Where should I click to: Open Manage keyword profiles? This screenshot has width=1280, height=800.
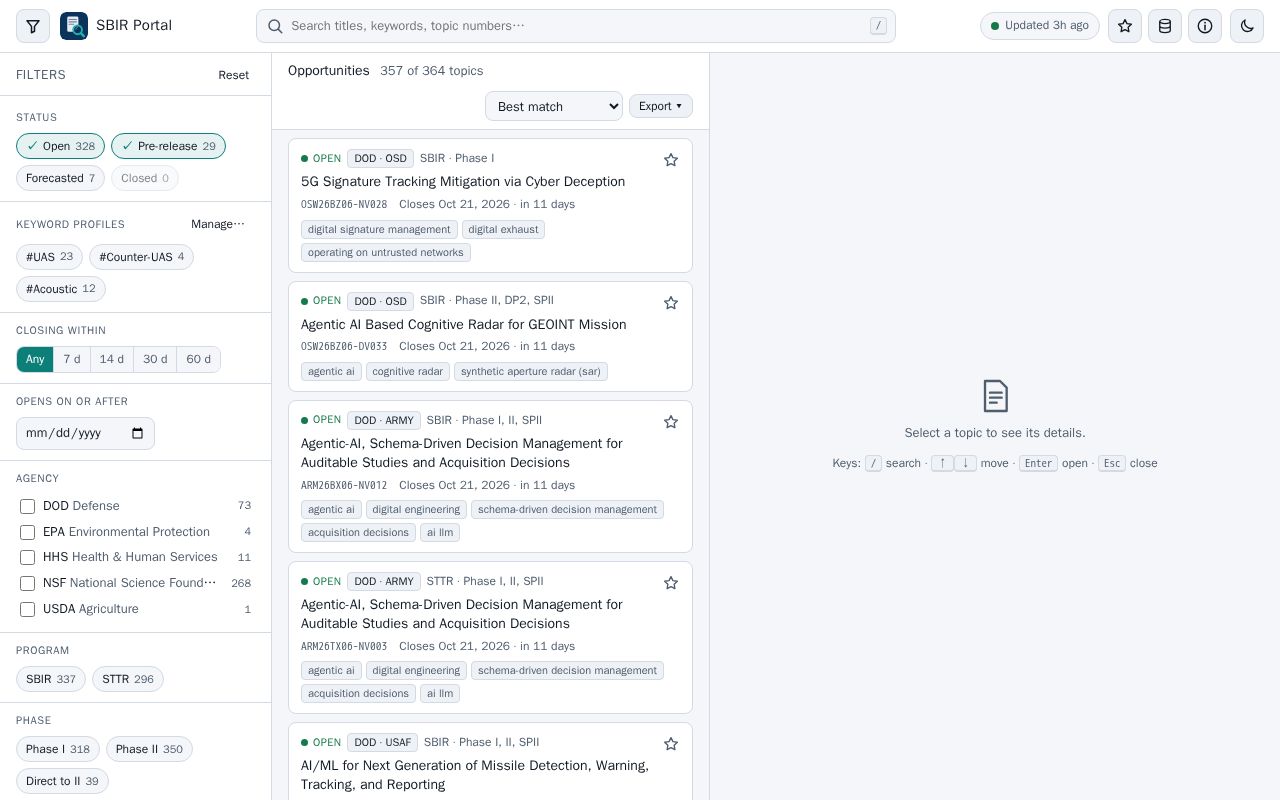(218, 224)
